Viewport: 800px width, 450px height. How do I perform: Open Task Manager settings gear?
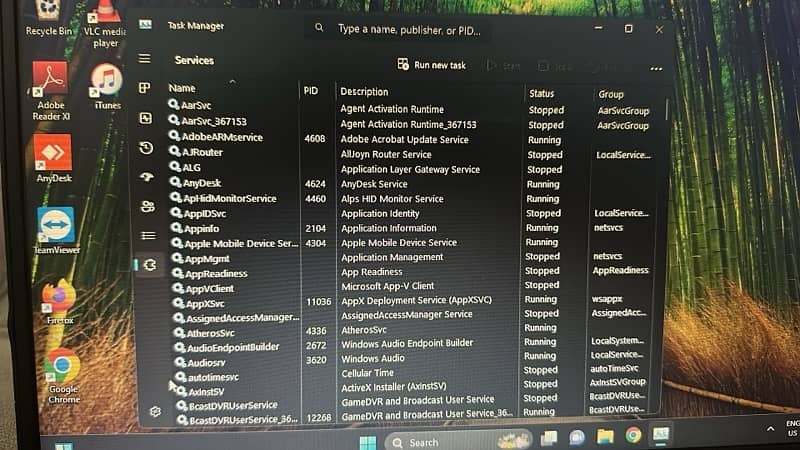(155, 411)
